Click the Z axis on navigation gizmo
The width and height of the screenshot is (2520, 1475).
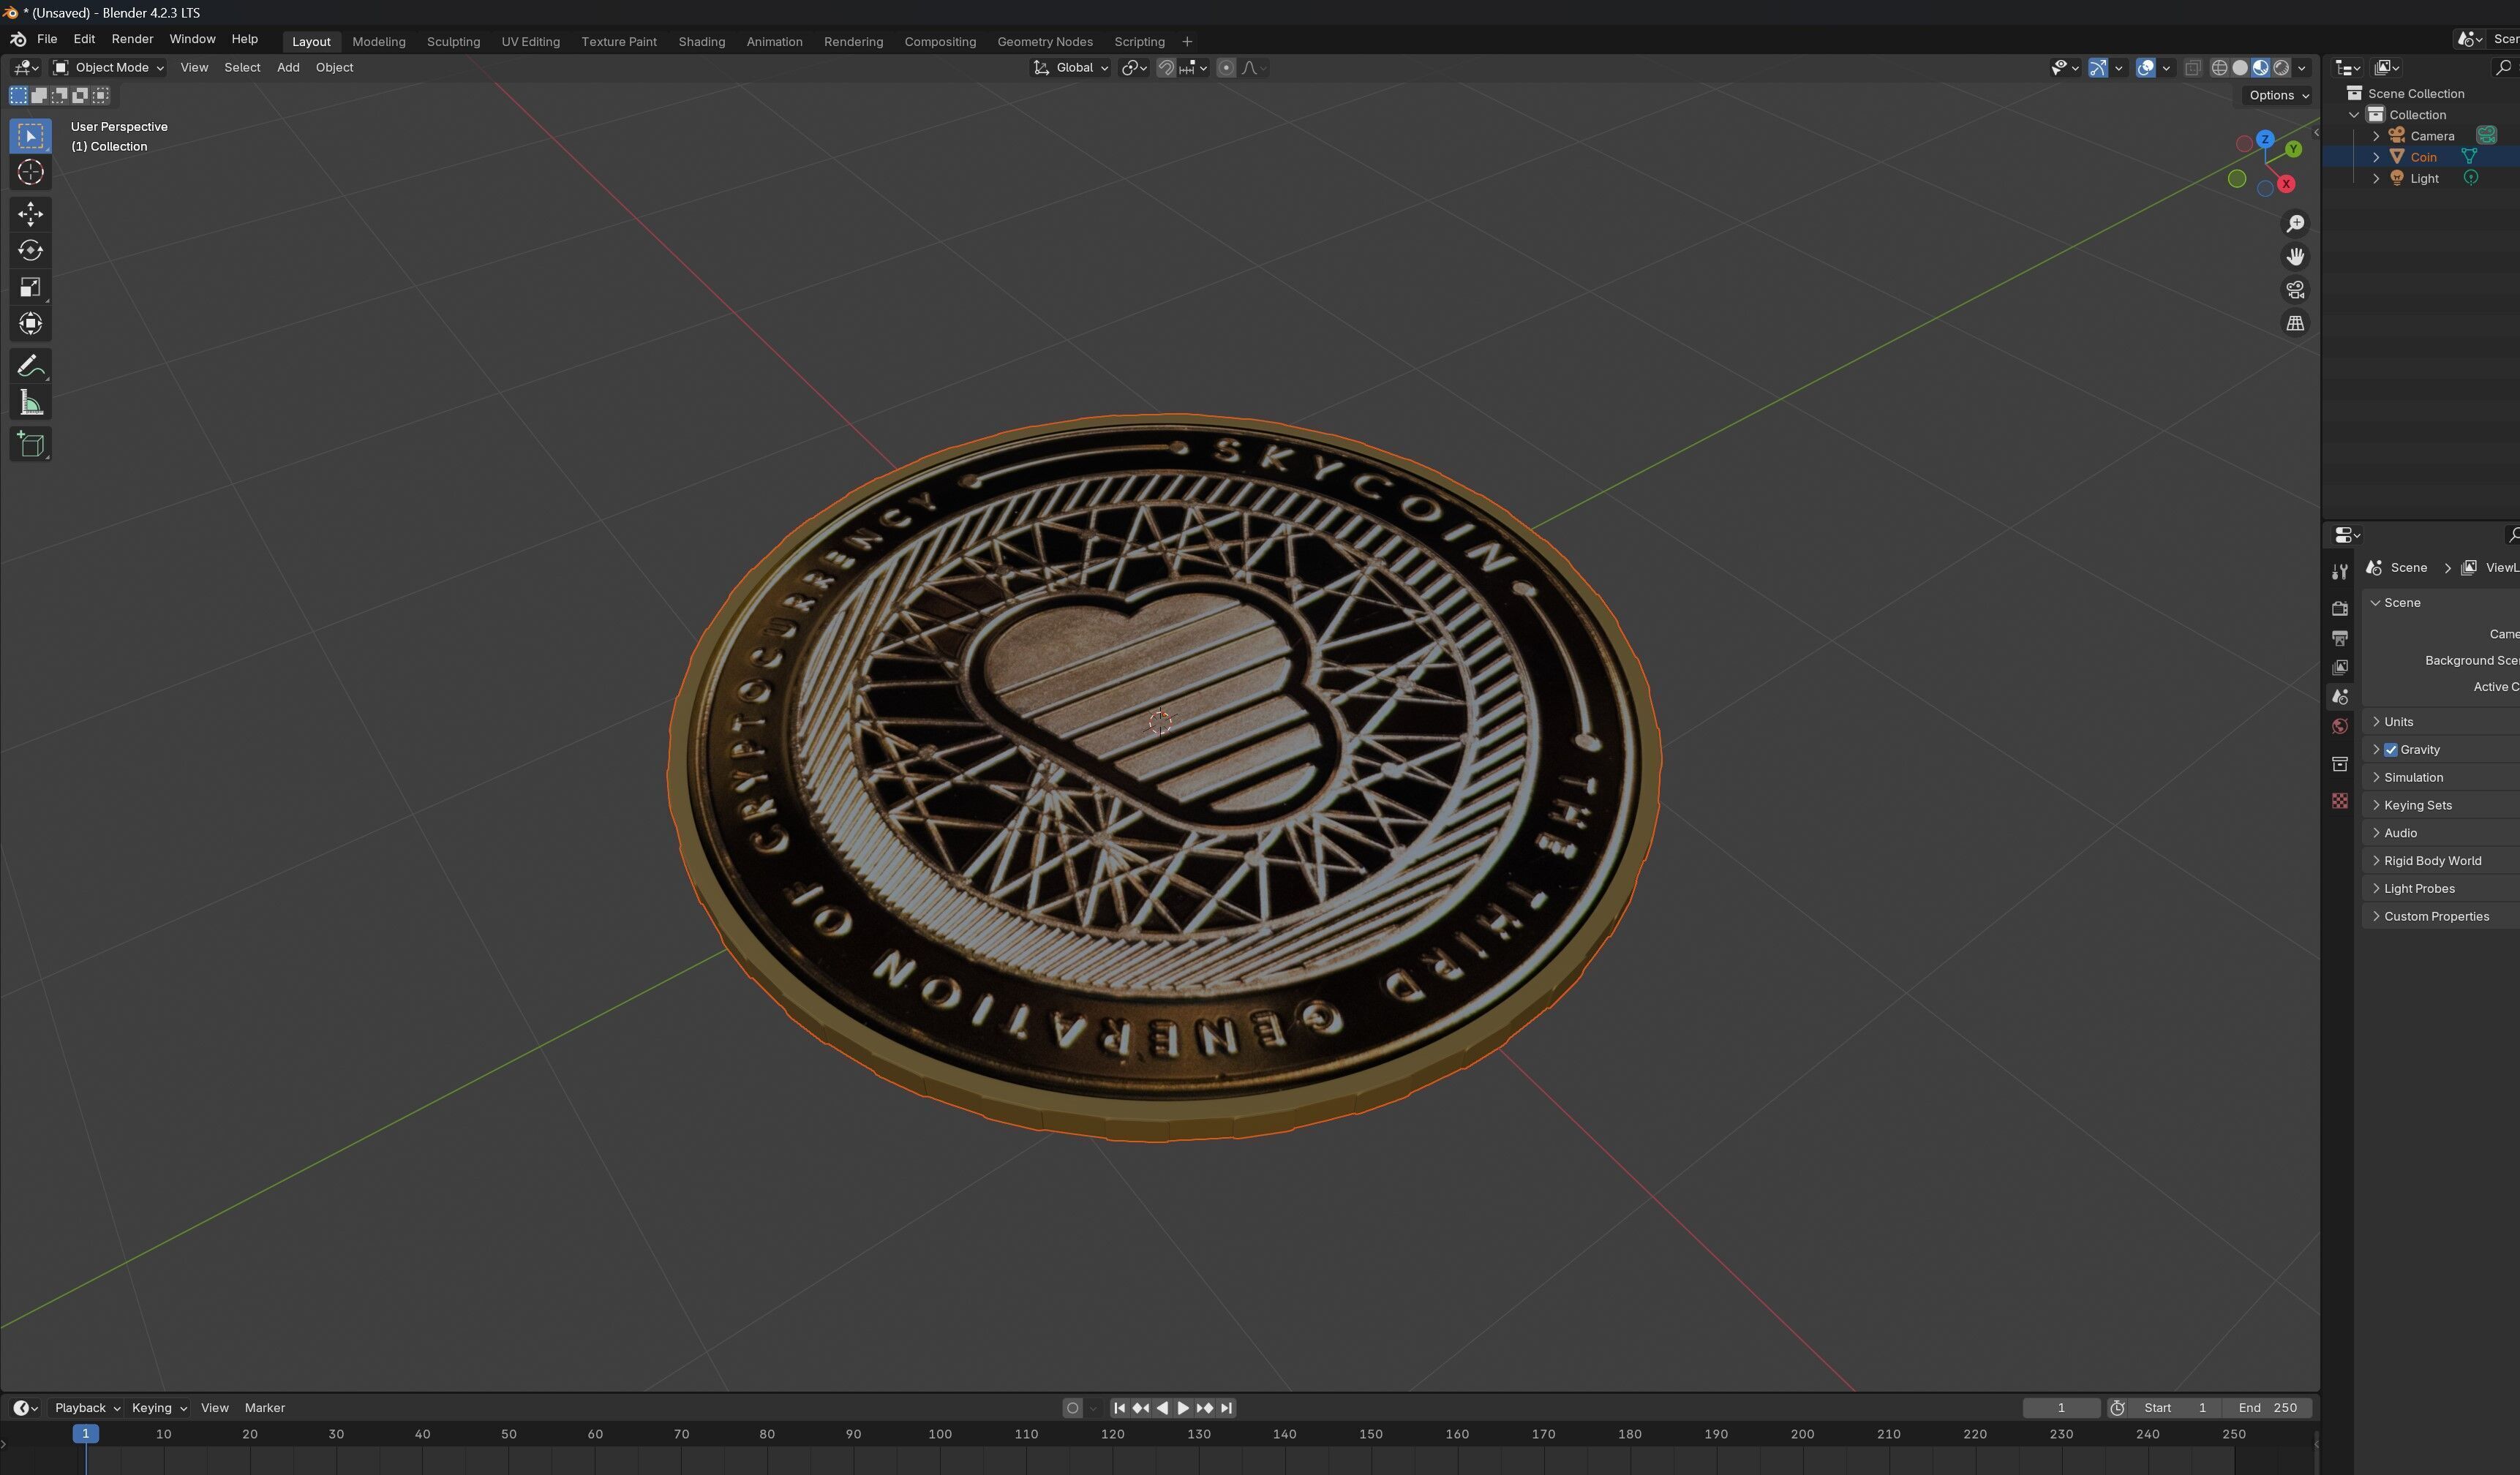pyautogui.click(x=2265, y=139)
